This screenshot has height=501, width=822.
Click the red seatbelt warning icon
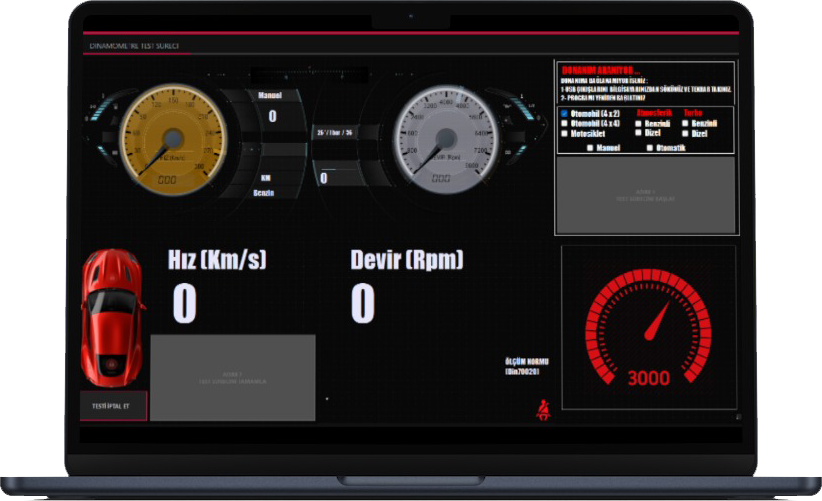coord(545,409)
